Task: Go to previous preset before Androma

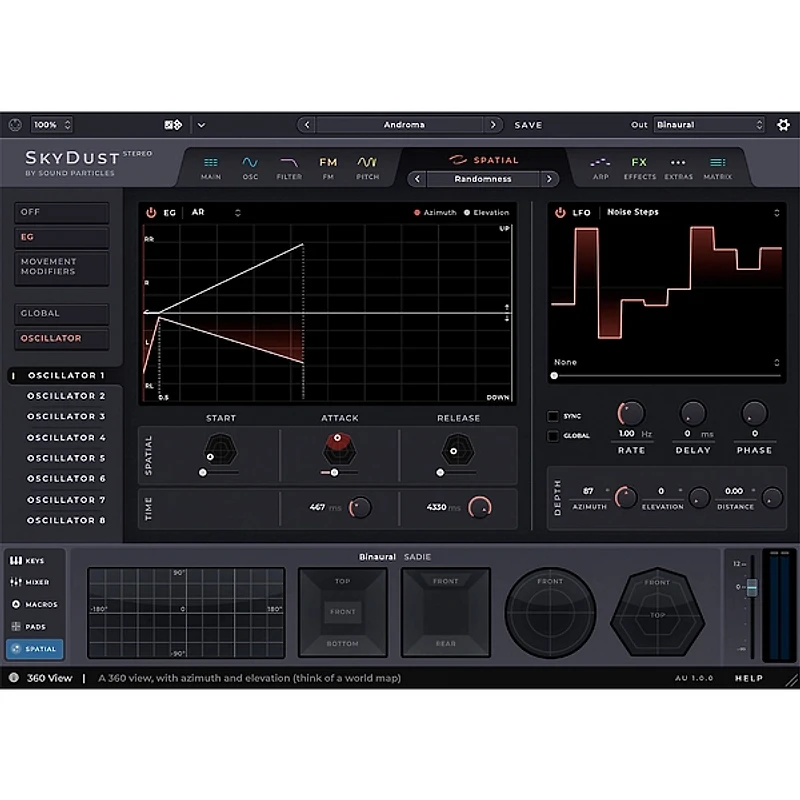Action: (307, 125)
